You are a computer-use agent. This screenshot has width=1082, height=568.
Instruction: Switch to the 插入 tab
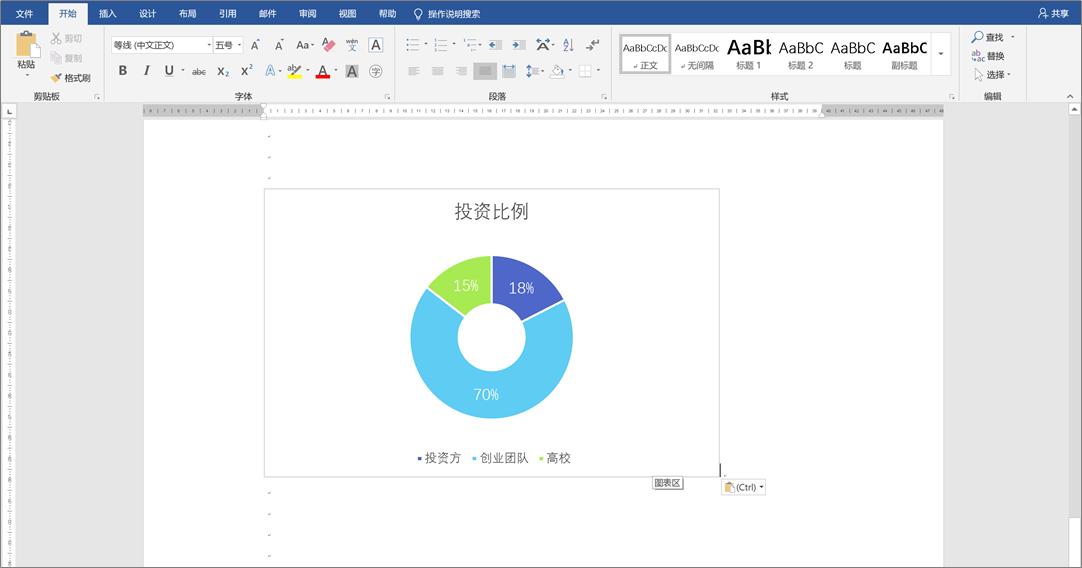pyautogui.click(x=108, y=14)
